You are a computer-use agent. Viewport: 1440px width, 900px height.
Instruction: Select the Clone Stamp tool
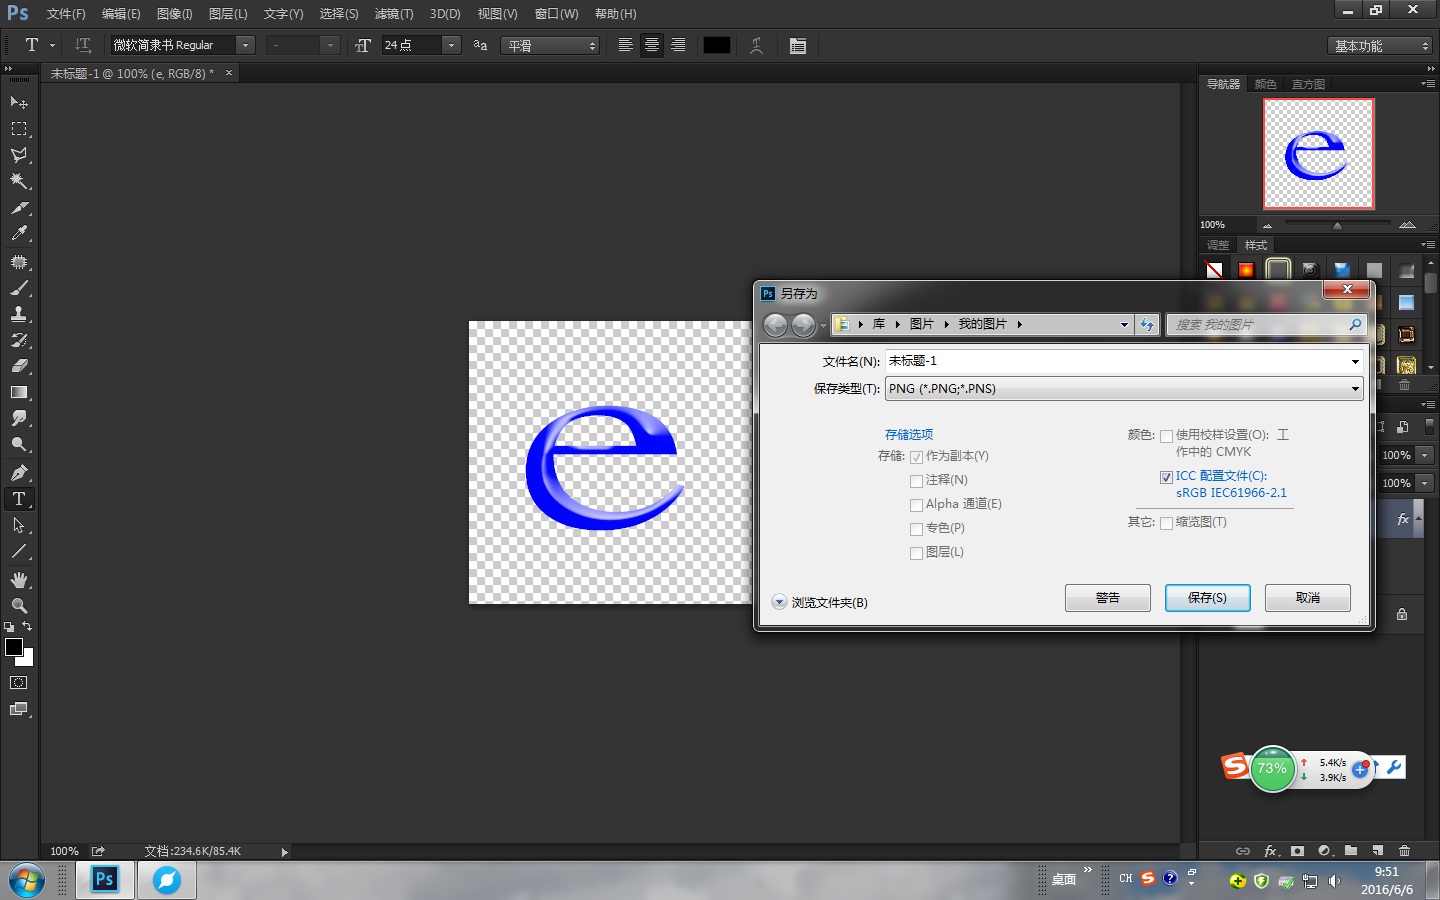tap(19, 314)
